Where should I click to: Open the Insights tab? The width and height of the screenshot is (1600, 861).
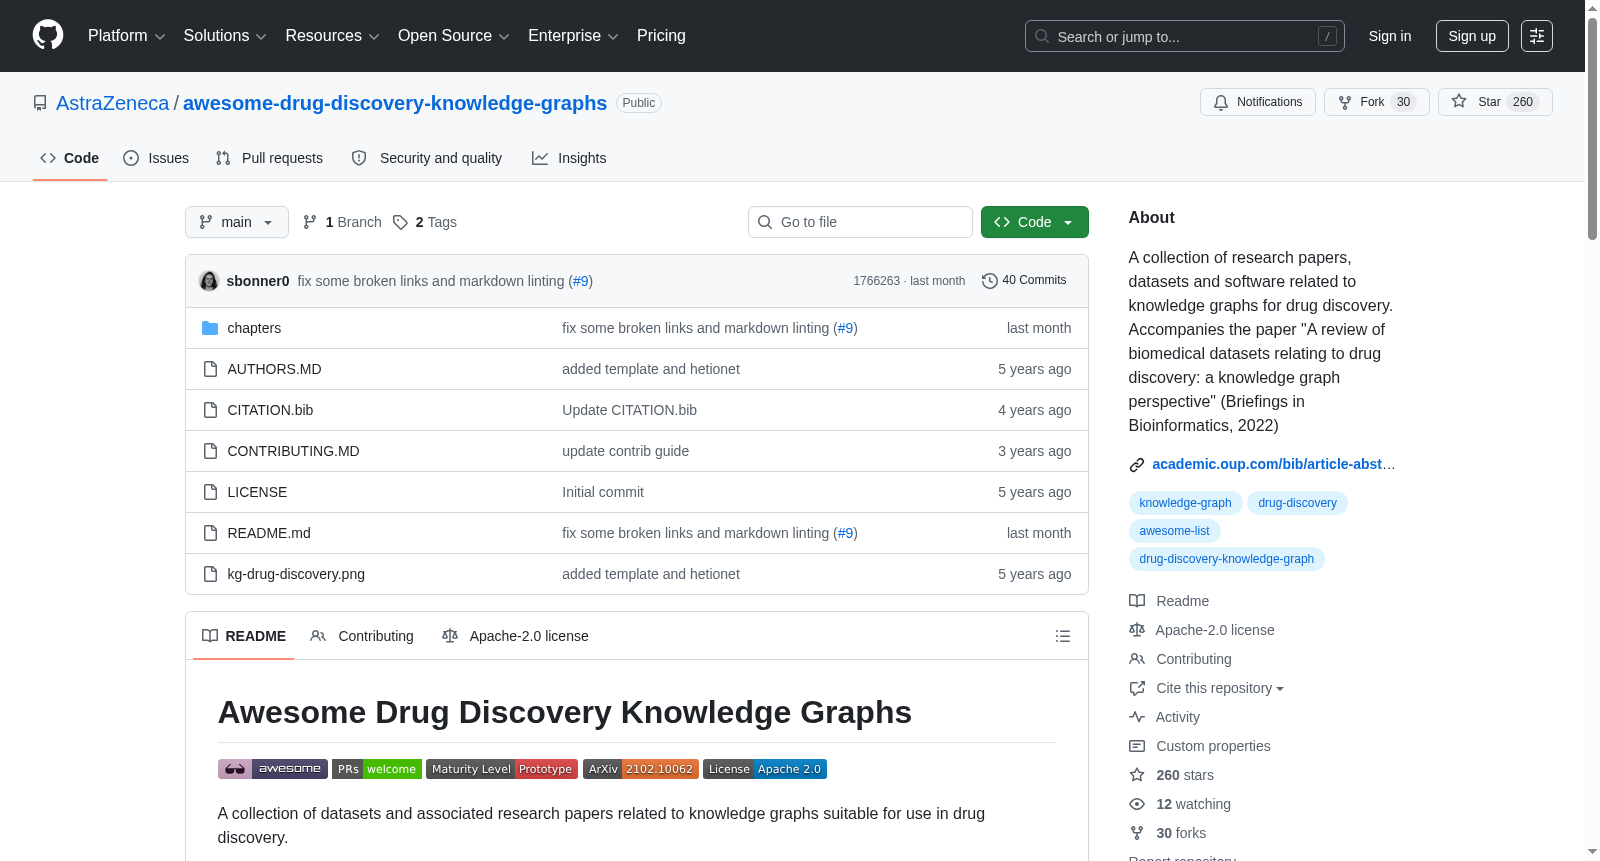pos(569,158)
